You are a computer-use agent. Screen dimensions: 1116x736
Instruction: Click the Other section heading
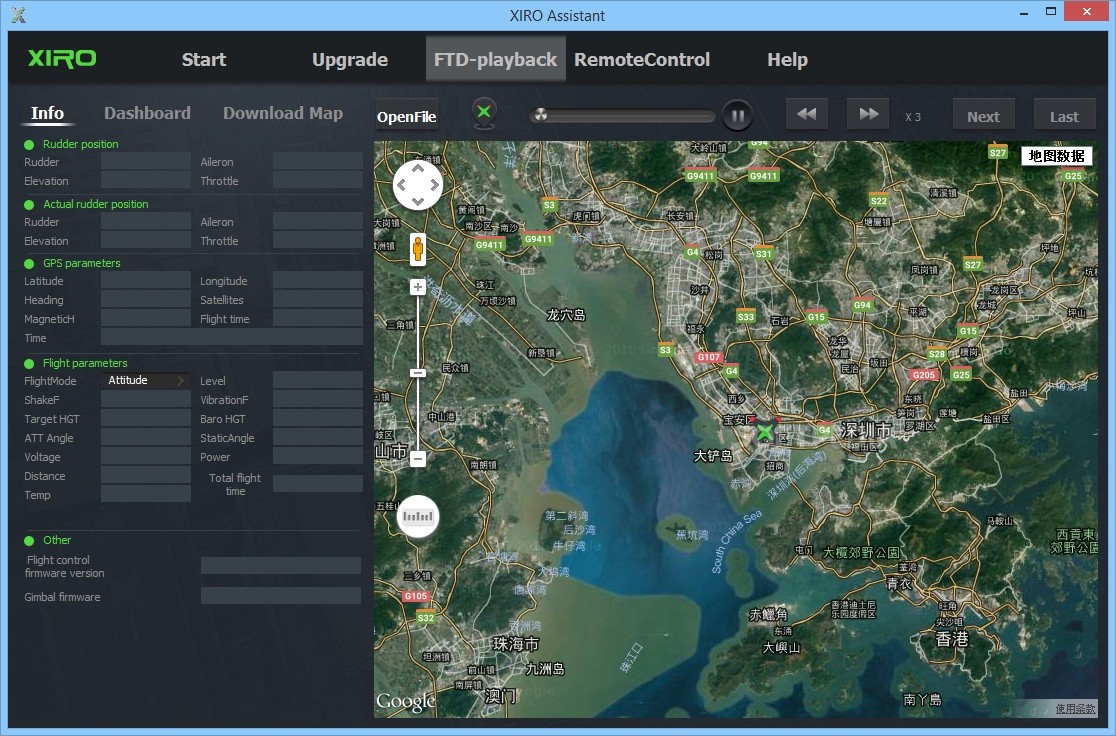[x=57, y=540]
